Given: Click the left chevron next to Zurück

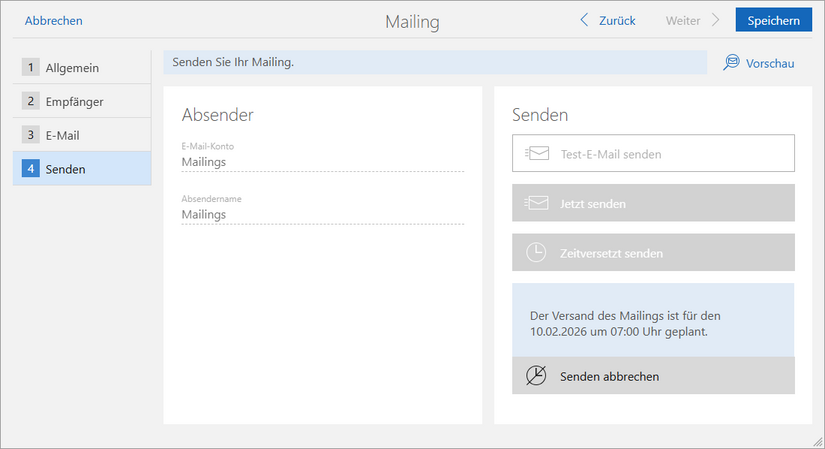Looking at the screenshot, I should [x=585, y=20].
